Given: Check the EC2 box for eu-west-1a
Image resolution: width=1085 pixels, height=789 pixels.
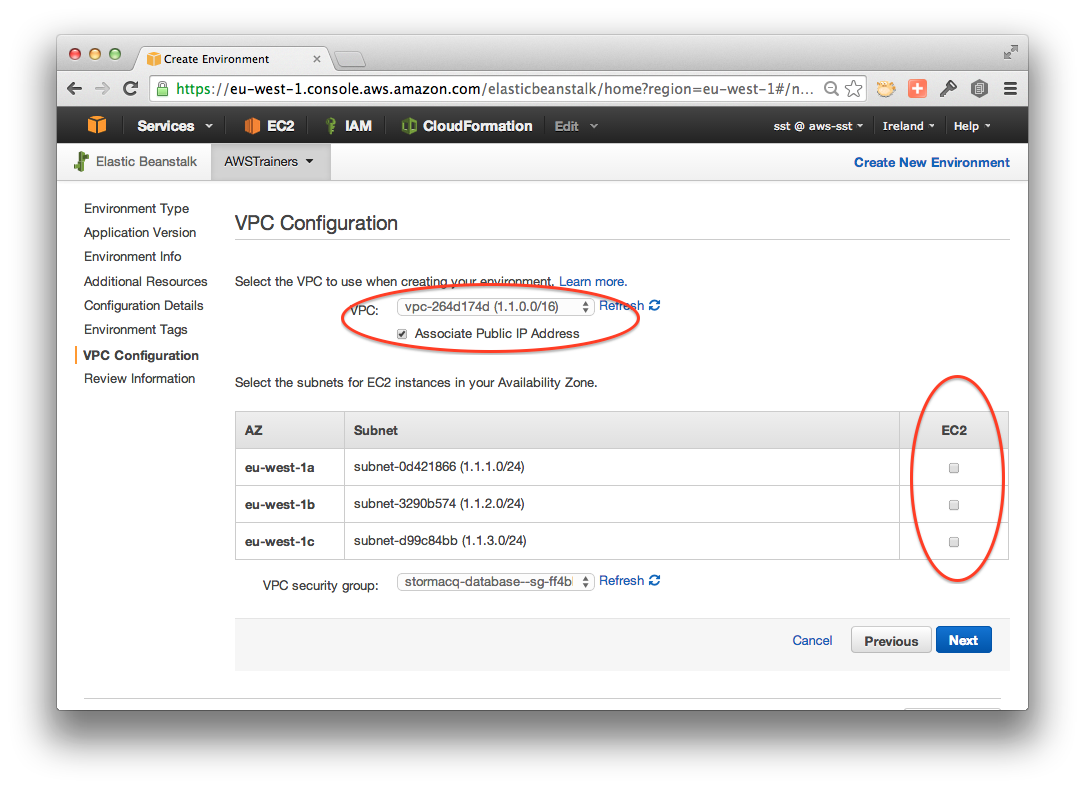Looking at the screenshot, I should click(x=954, y=468).
